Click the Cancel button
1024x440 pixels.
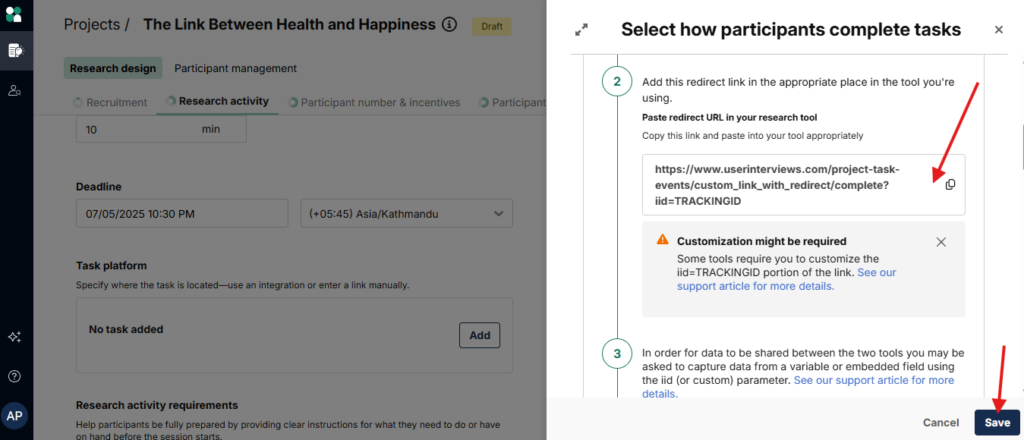click(941, 422)
